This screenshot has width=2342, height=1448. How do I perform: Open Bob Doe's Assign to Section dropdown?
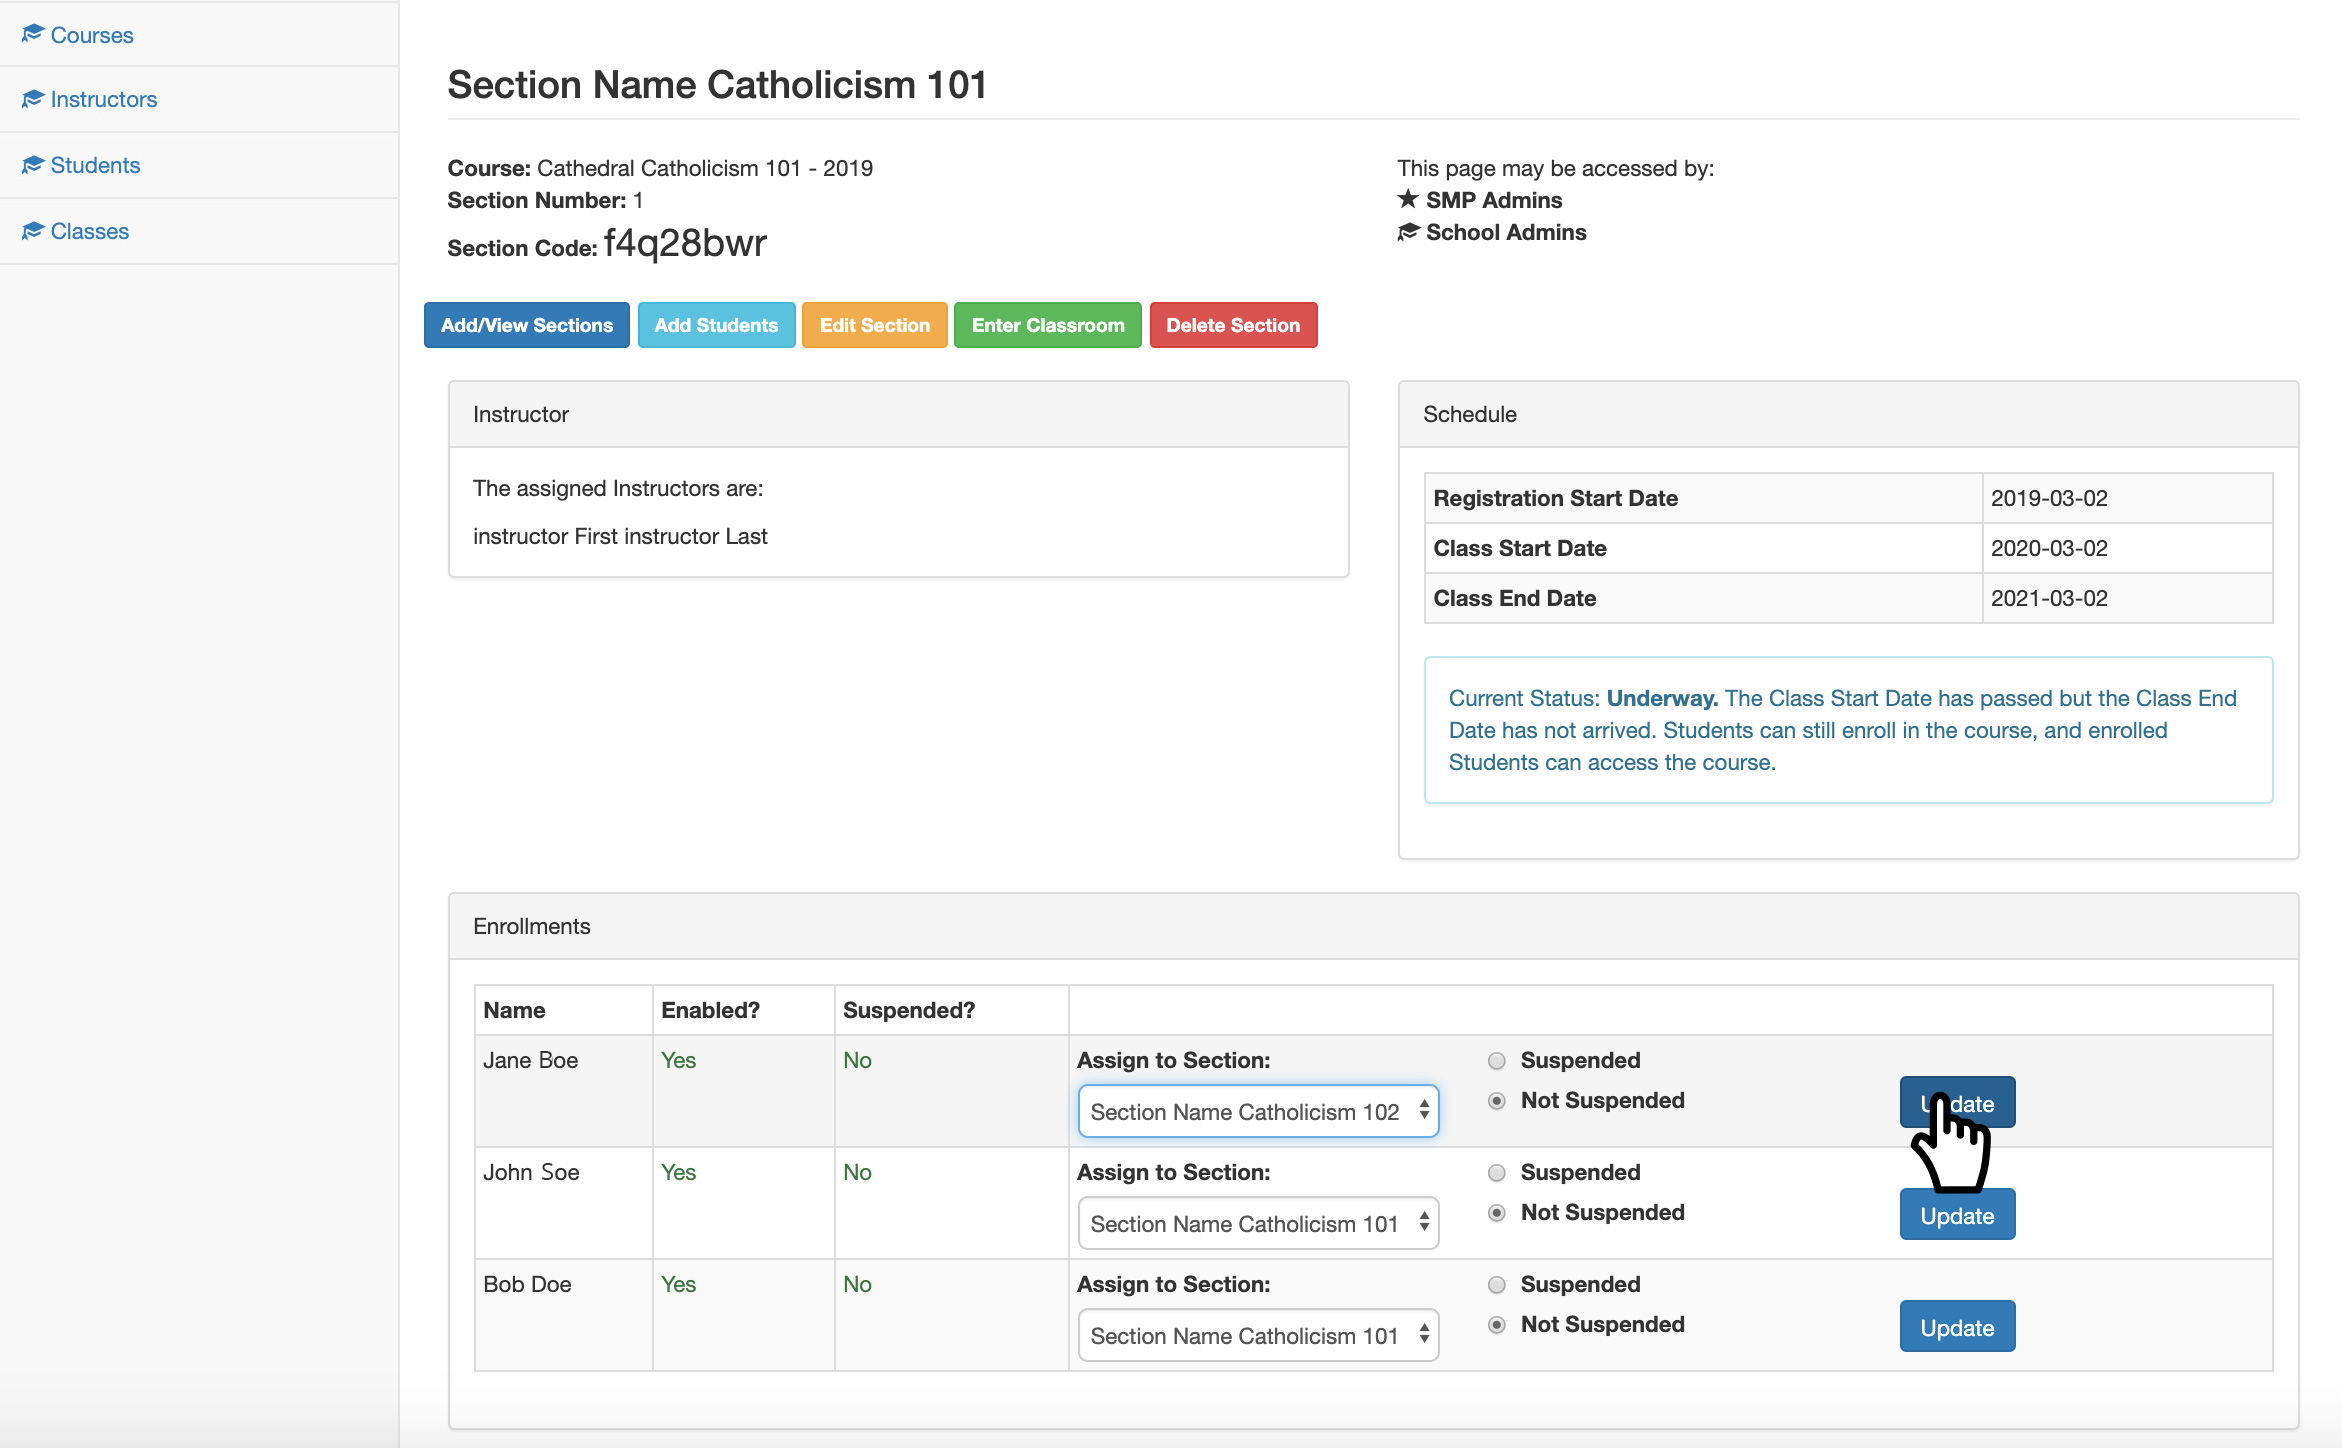[x=1258, y=1335]
